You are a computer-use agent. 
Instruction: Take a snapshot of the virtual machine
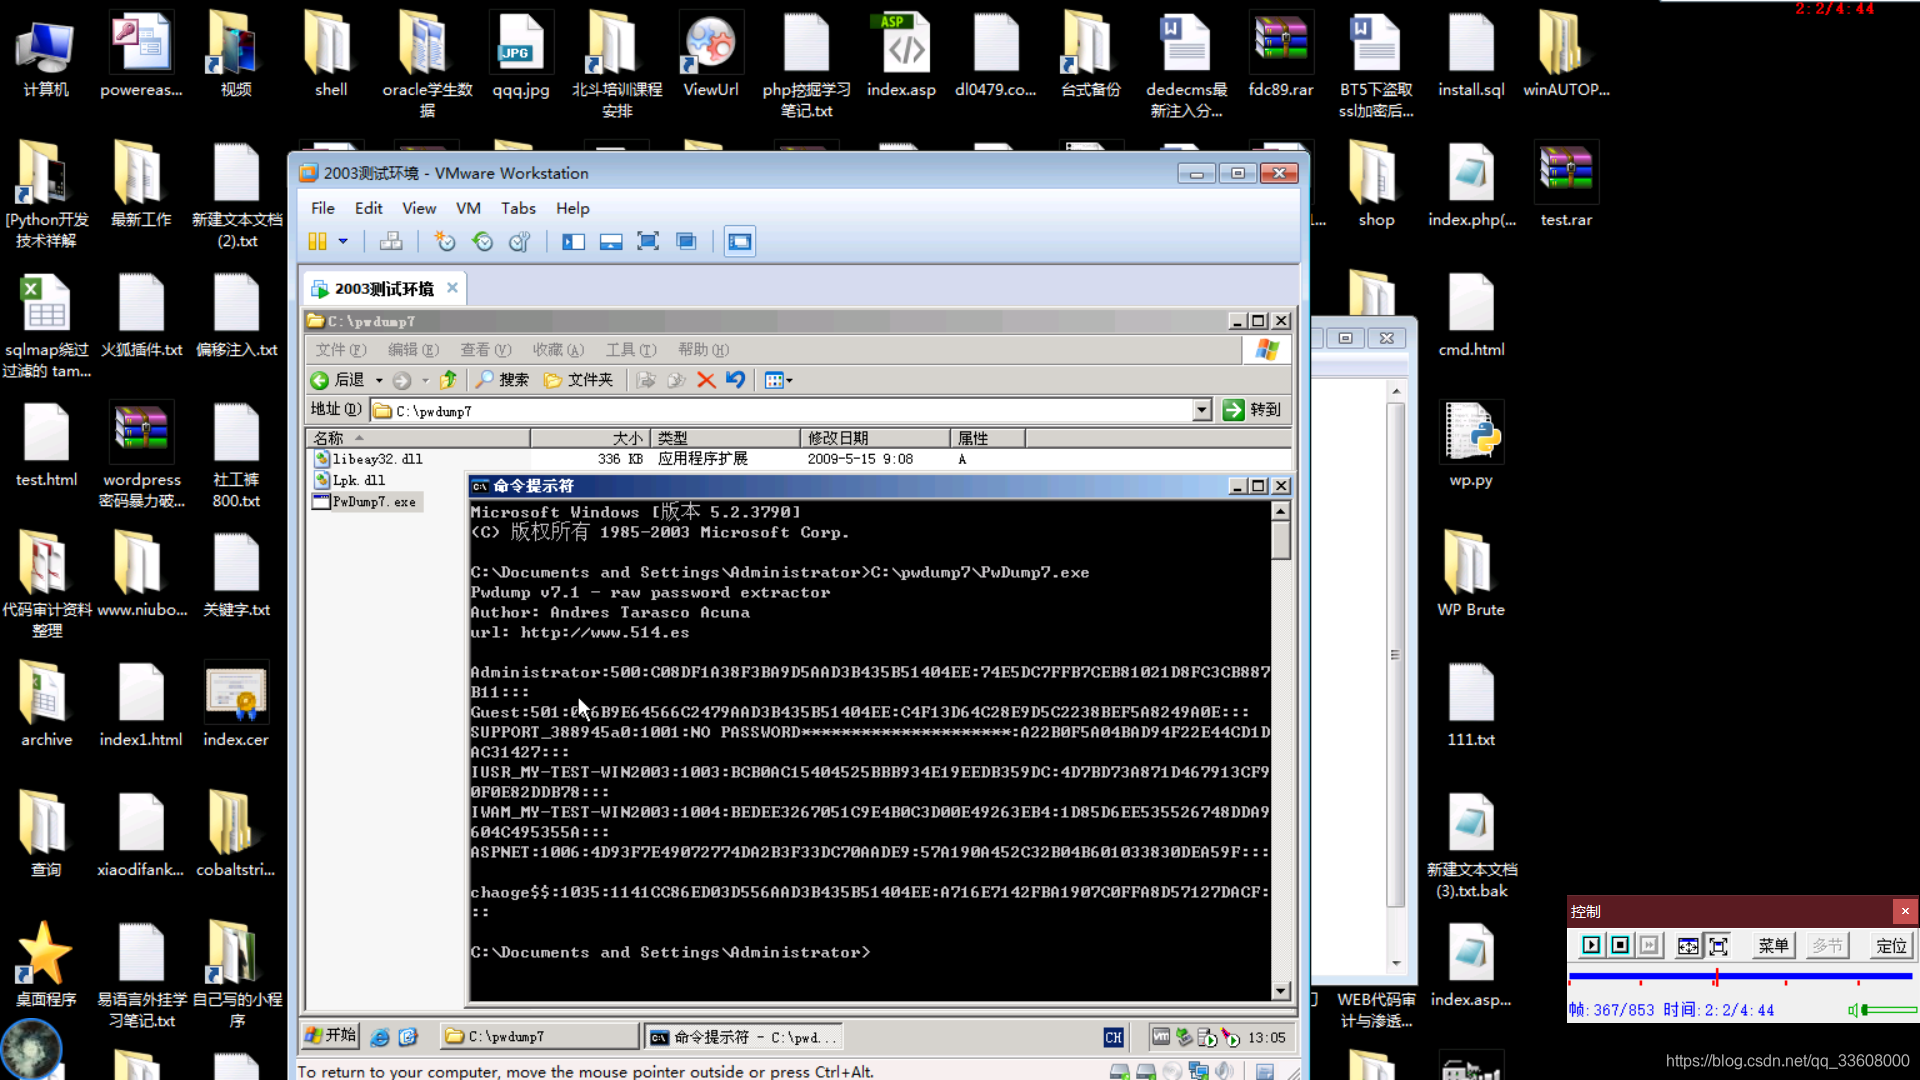445,242
